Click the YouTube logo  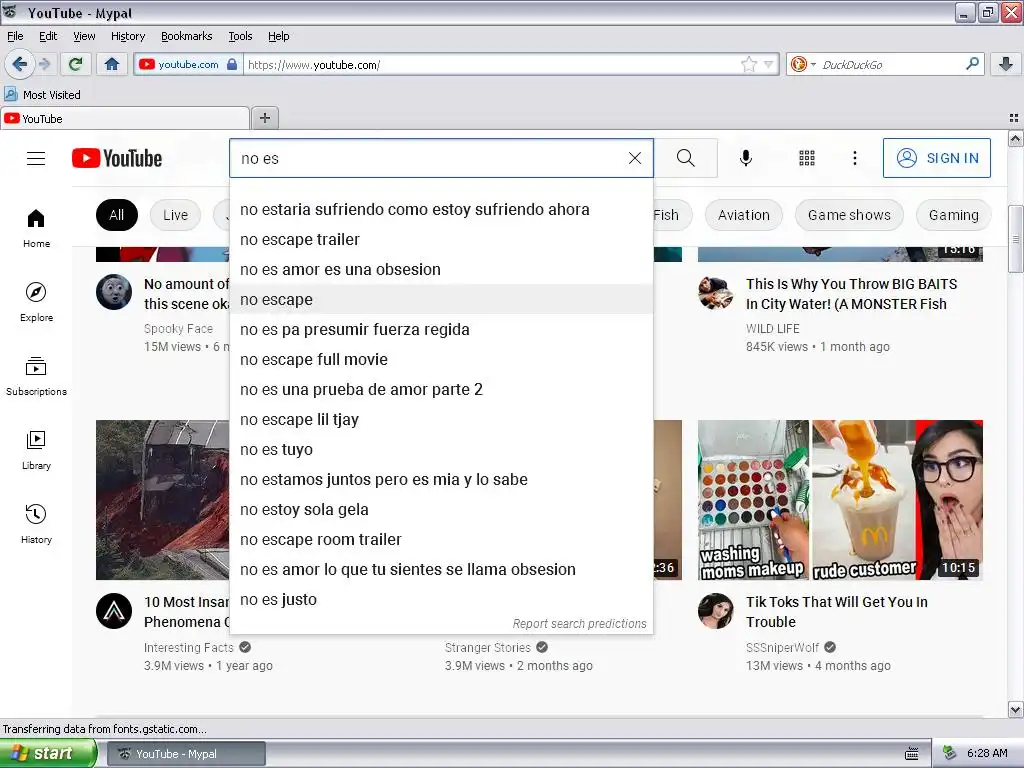(117, 159)
